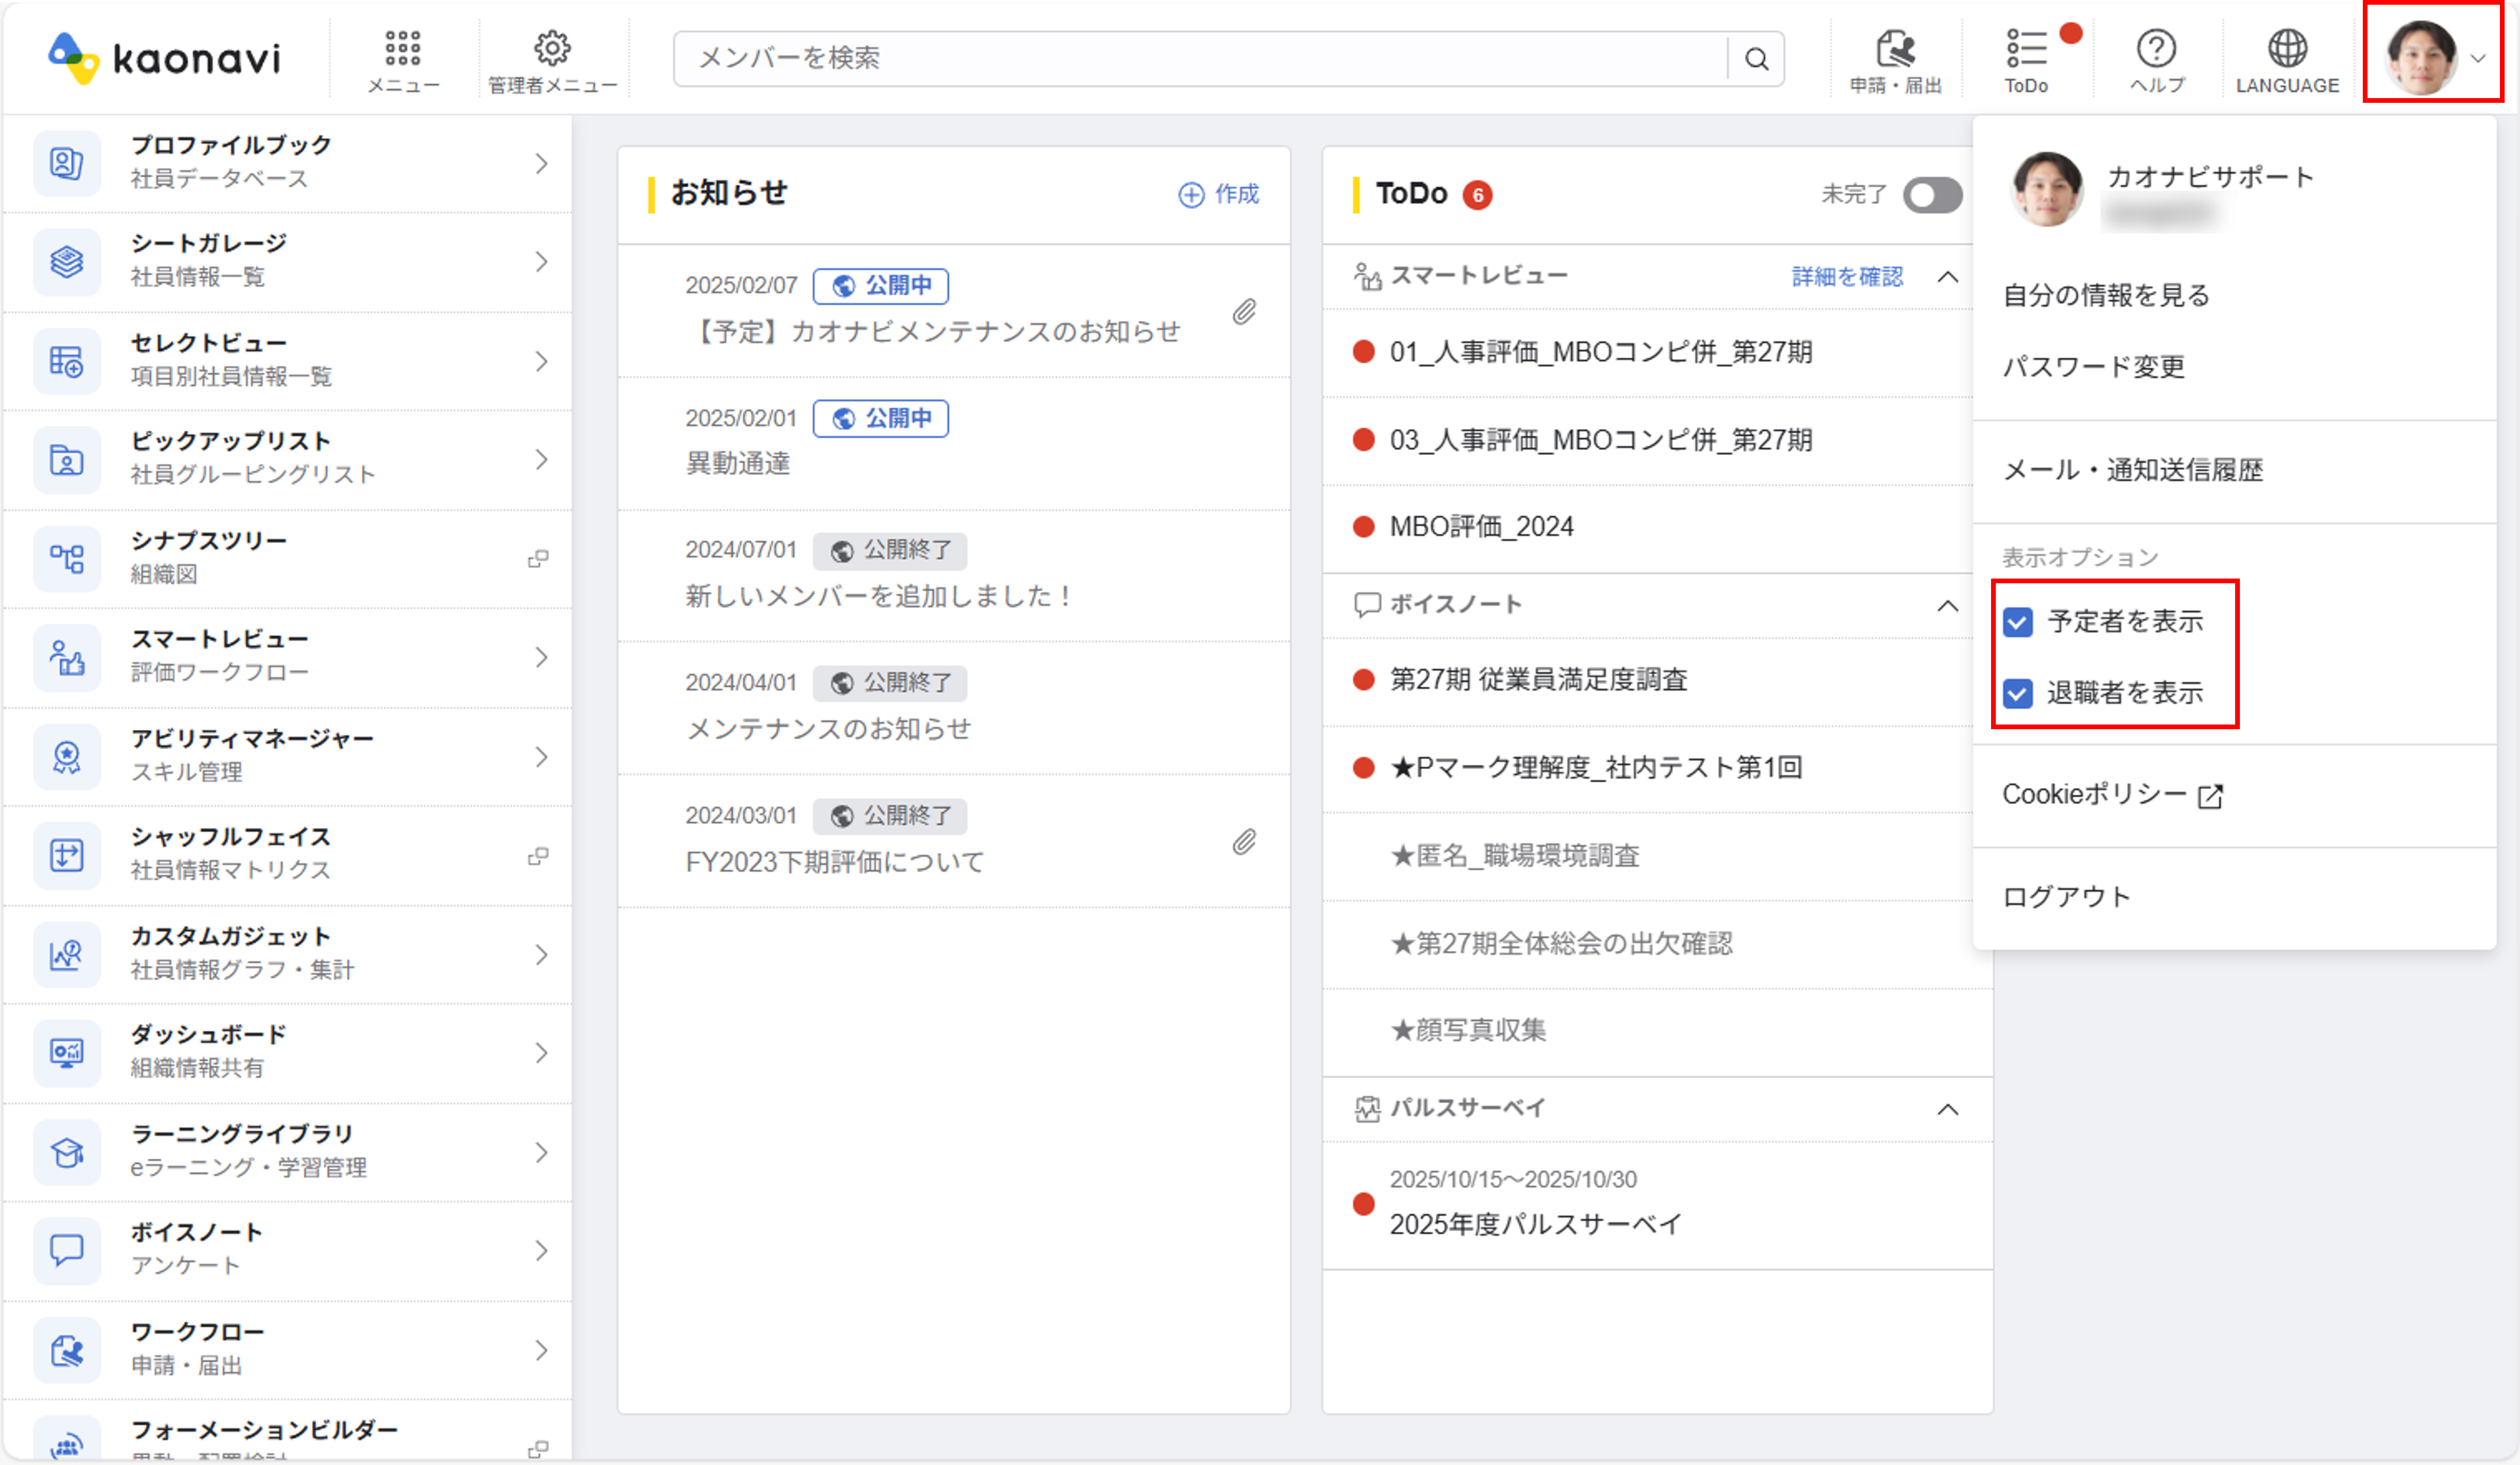Toggle the 未完了 switch in ToDo
The height and width of the screenshot is (1465, 2520).
tap(1932, 195)
